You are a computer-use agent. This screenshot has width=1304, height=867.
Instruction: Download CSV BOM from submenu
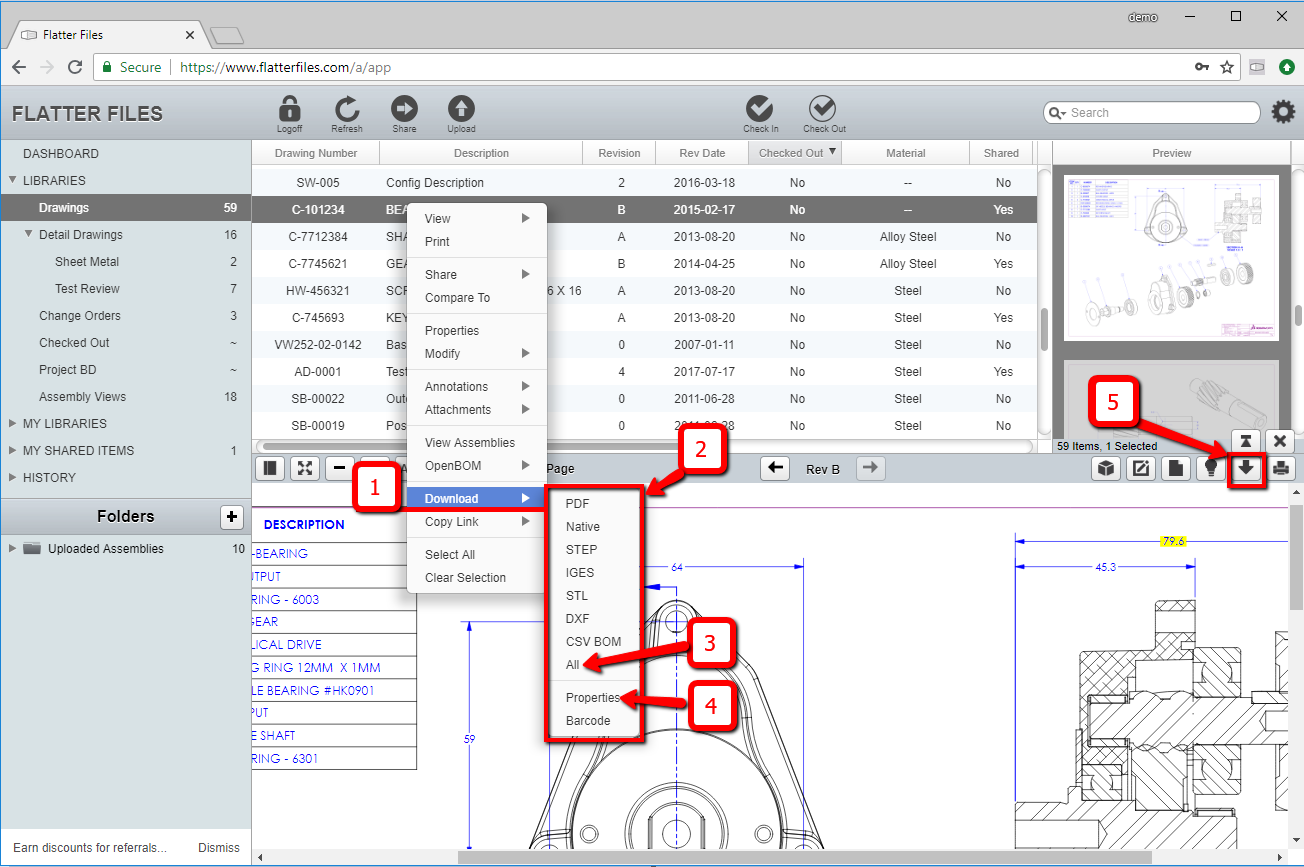point(594,641)
